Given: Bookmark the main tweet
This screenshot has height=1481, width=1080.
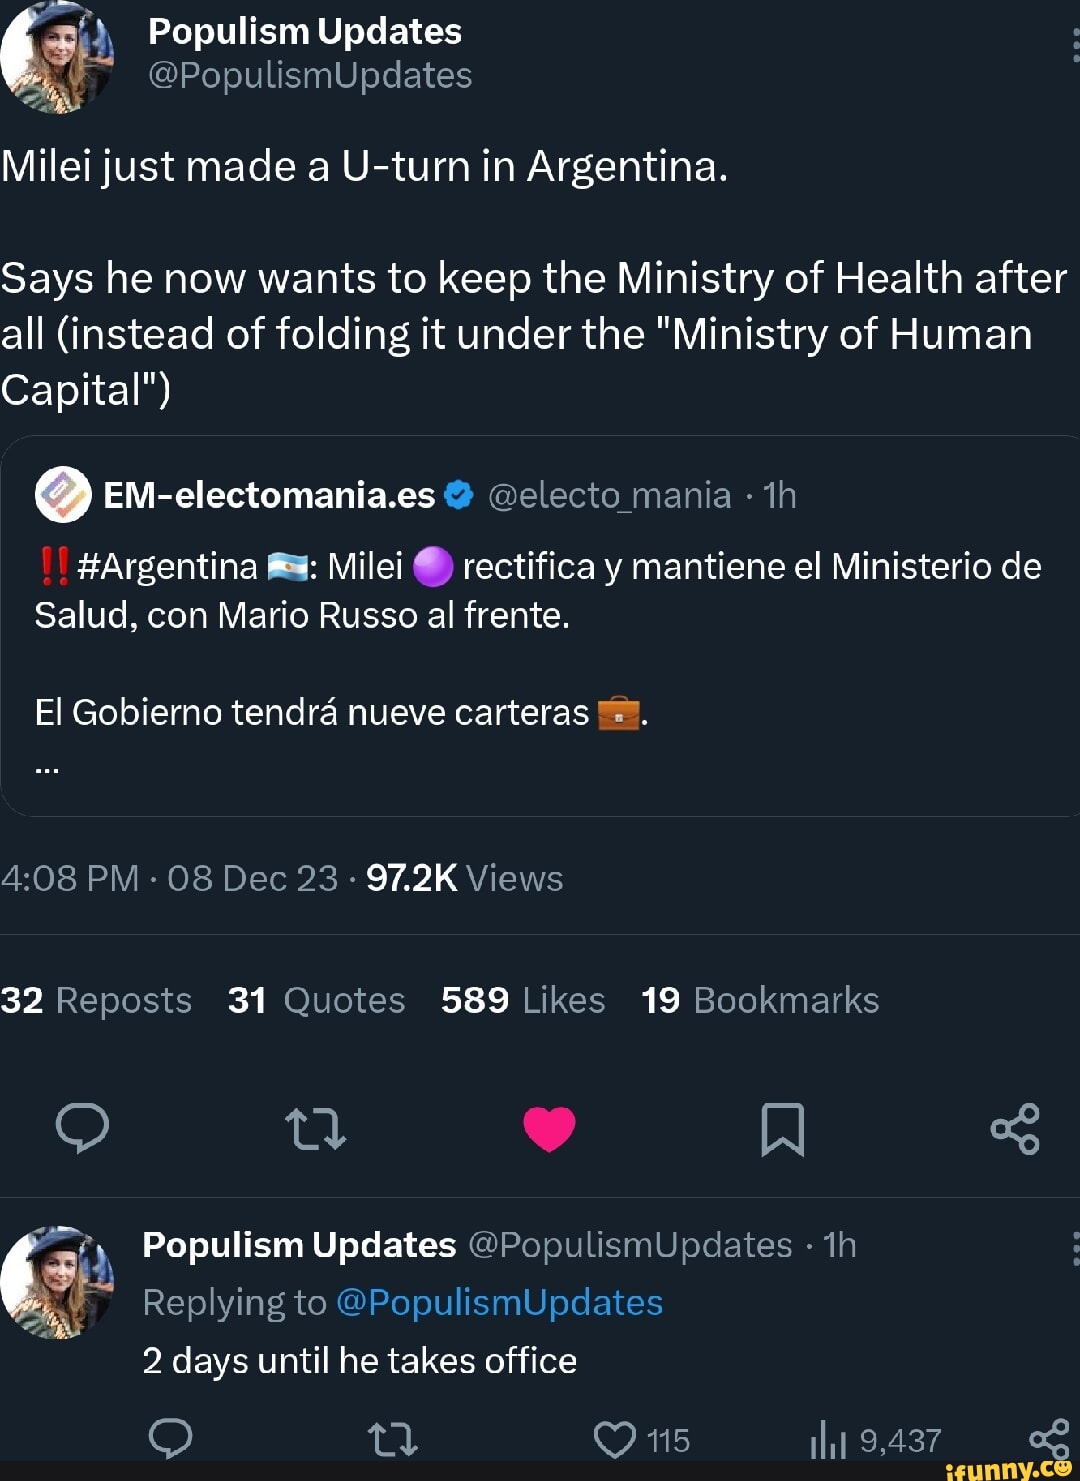Looking at the screenshot, I should [782, 1129].
